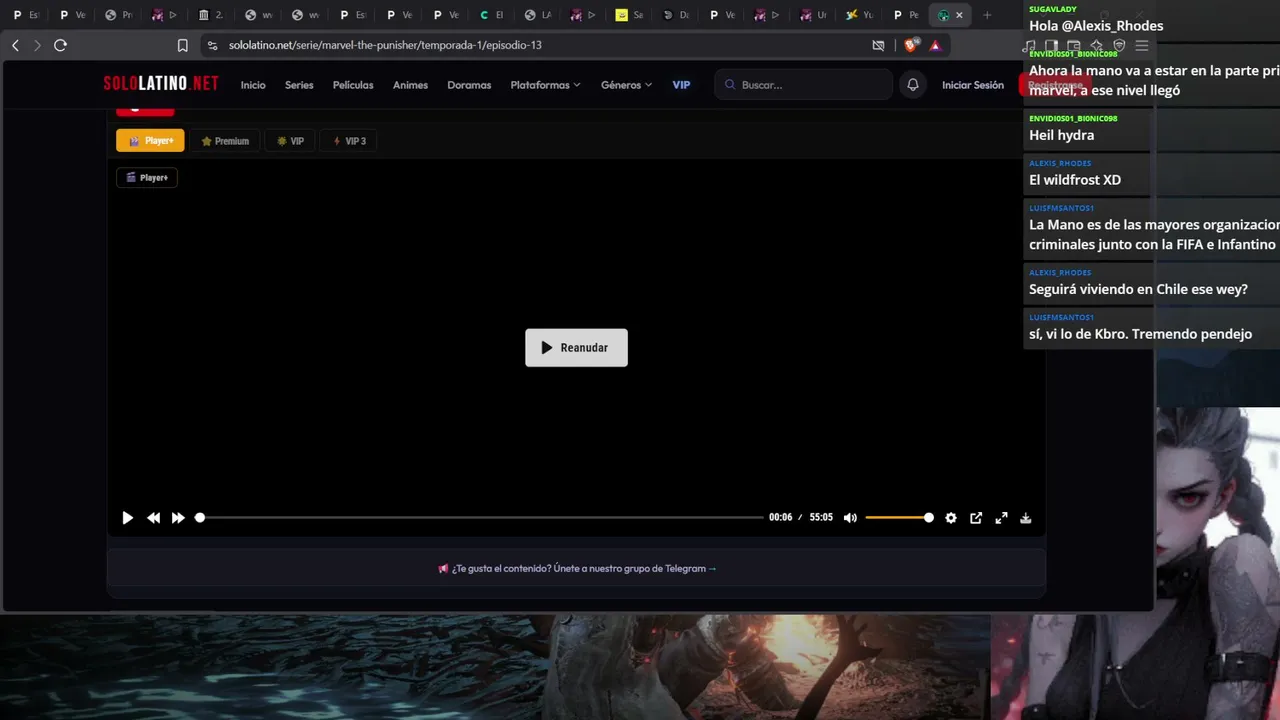Switch to the yellow-icon "Sa" tab
This screenshot has width=1280, height=720.
[x=630, y=15]
